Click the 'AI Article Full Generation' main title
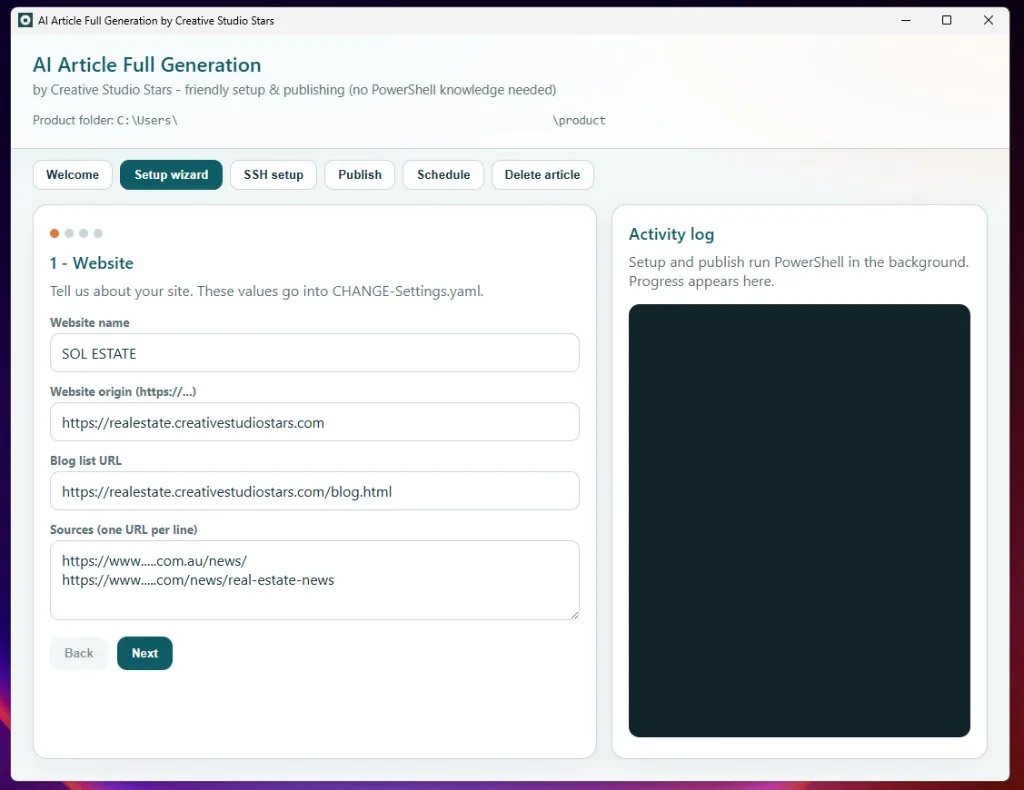The image size is (1024, 790). [147, 65]
